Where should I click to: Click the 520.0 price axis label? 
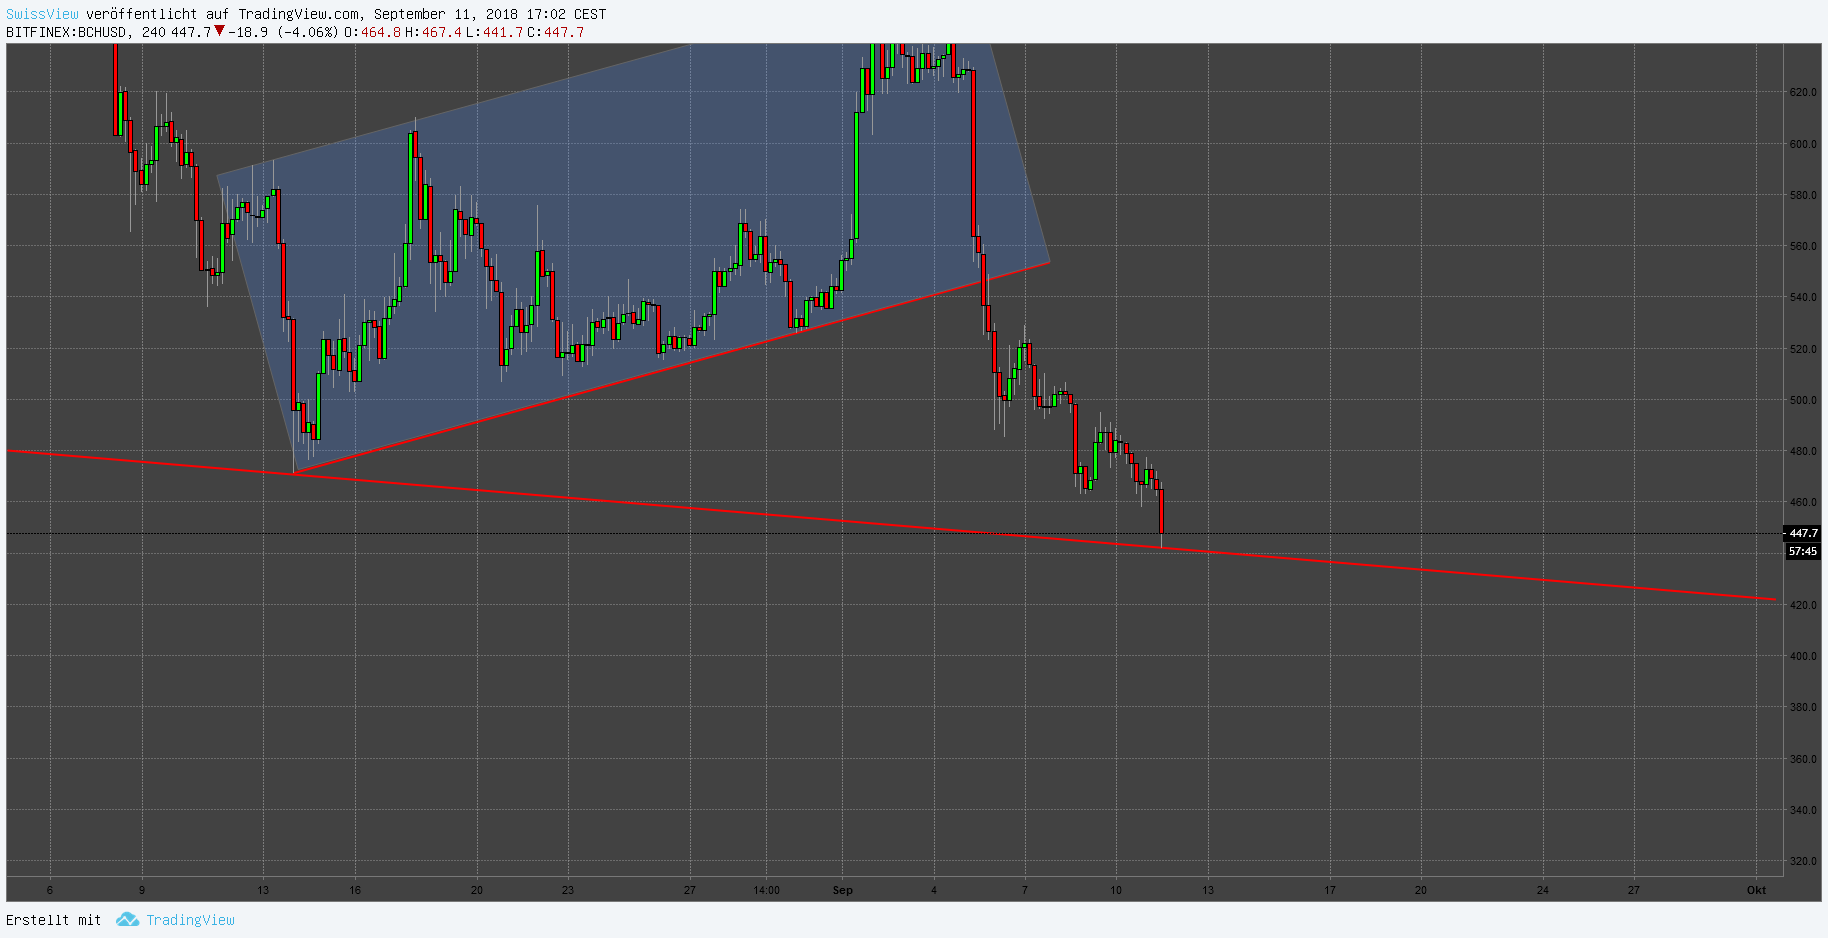(x=1803, y=349)
